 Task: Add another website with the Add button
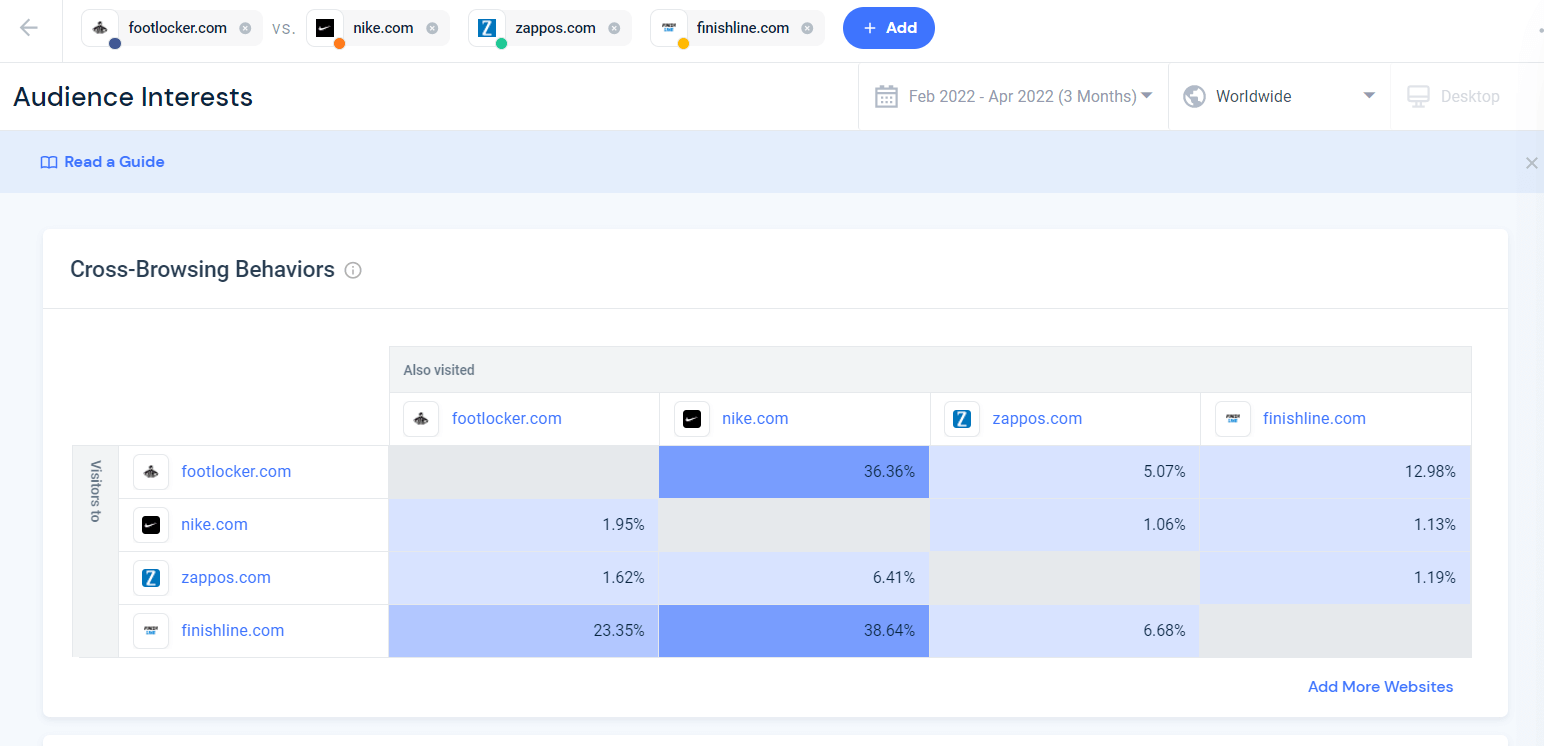[889, 28]
